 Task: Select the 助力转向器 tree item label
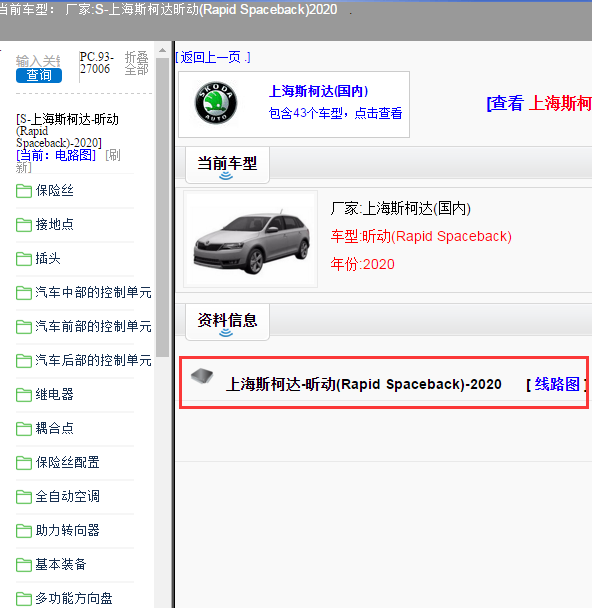[x=67, y=530]
